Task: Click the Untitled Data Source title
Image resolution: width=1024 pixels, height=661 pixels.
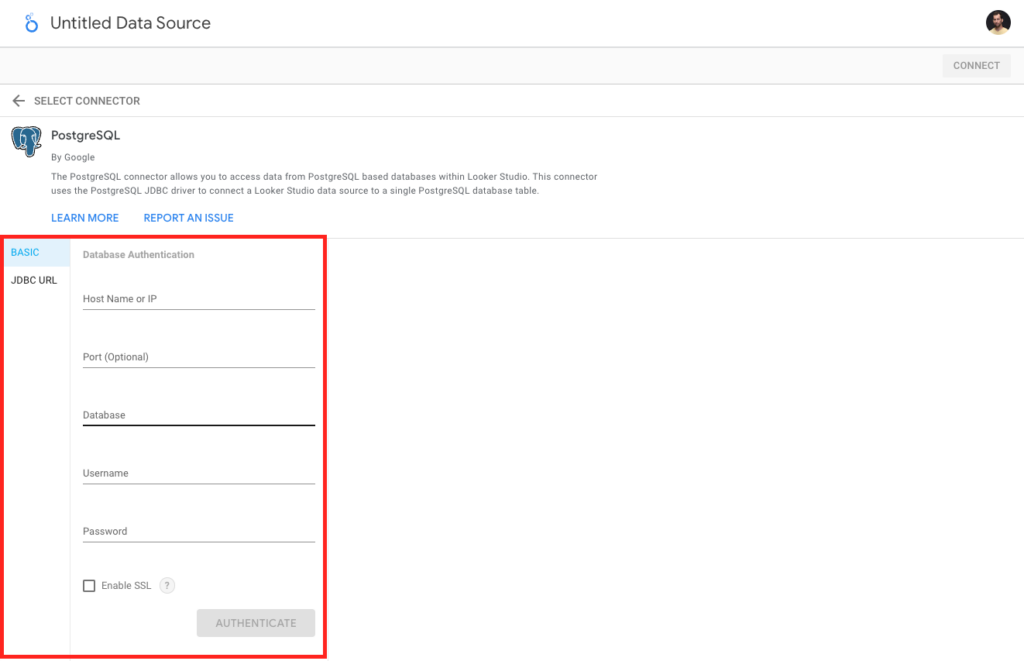Action: tap(130, 22)
